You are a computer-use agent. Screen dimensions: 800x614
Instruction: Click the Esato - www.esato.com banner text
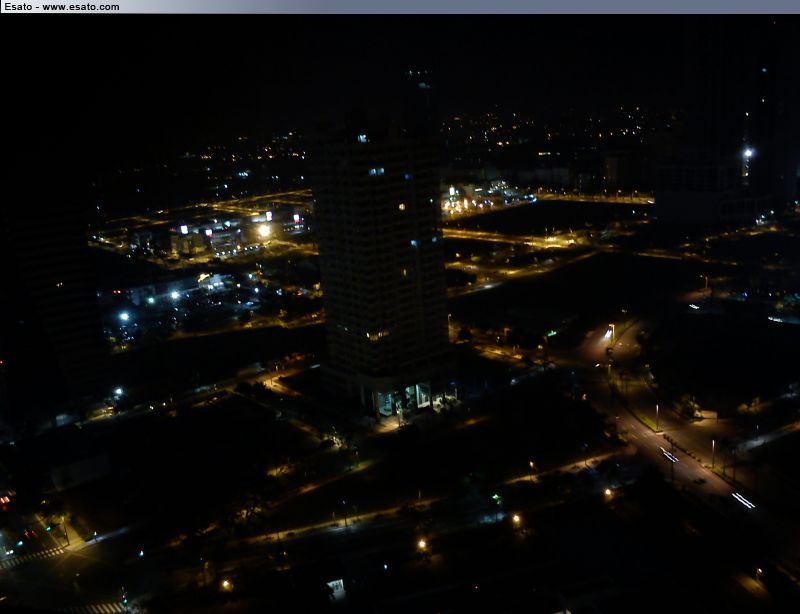pos(62,7)
